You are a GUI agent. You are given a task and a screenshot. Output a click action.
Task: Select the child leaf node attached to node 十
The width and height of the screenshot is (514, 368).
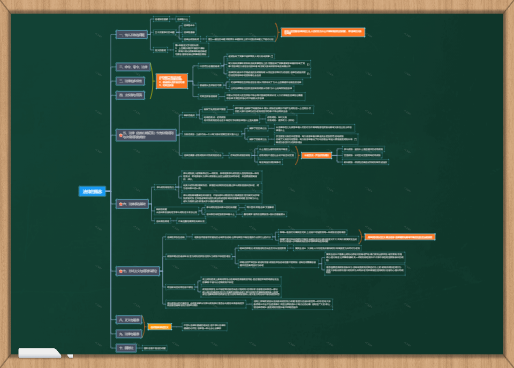tap(154, 348)
